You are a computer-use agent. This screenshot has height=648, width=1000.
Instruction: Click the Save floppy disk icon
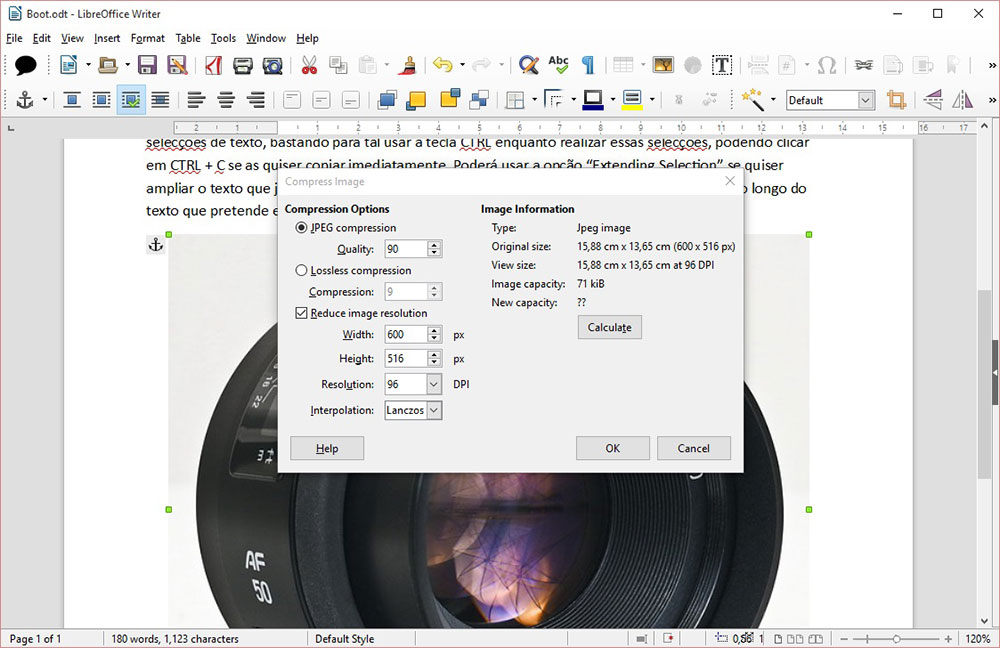coord(147,65)
